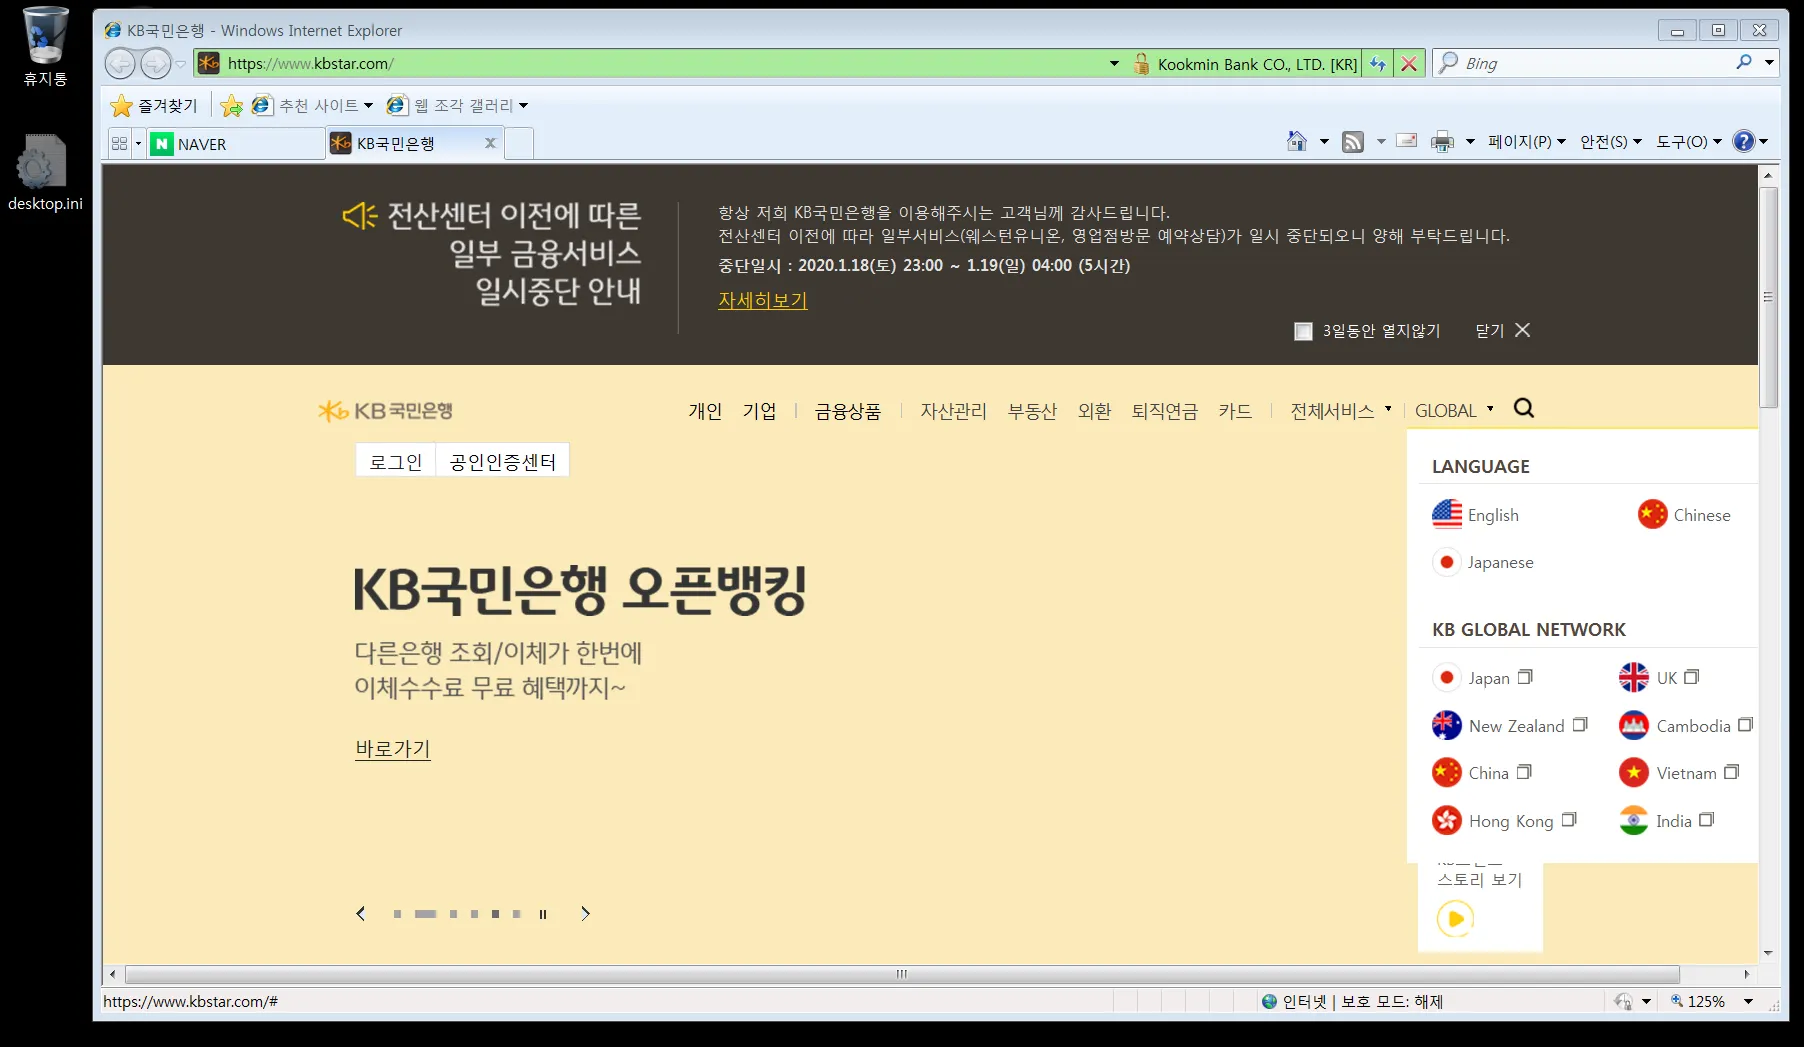Open a new blank tab
The height and width of the screenshot is (1047, 1804).
(x=519, y=144)
